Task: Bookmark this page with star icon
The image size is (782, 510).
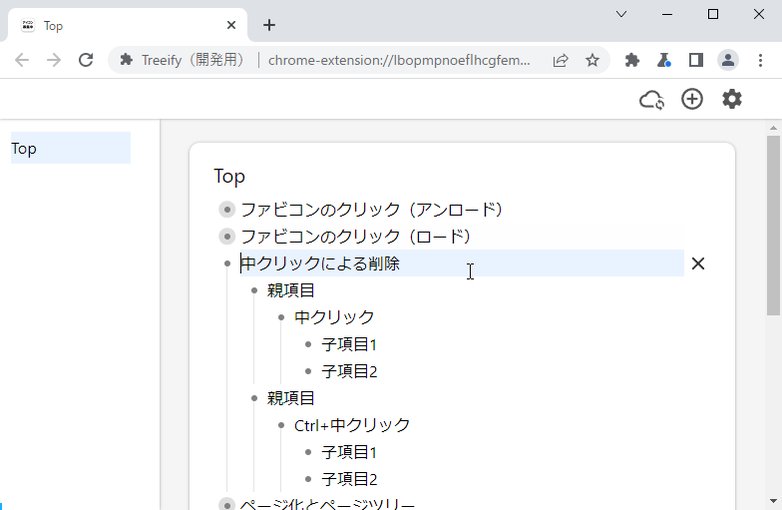Action: [x=592, y=60]
